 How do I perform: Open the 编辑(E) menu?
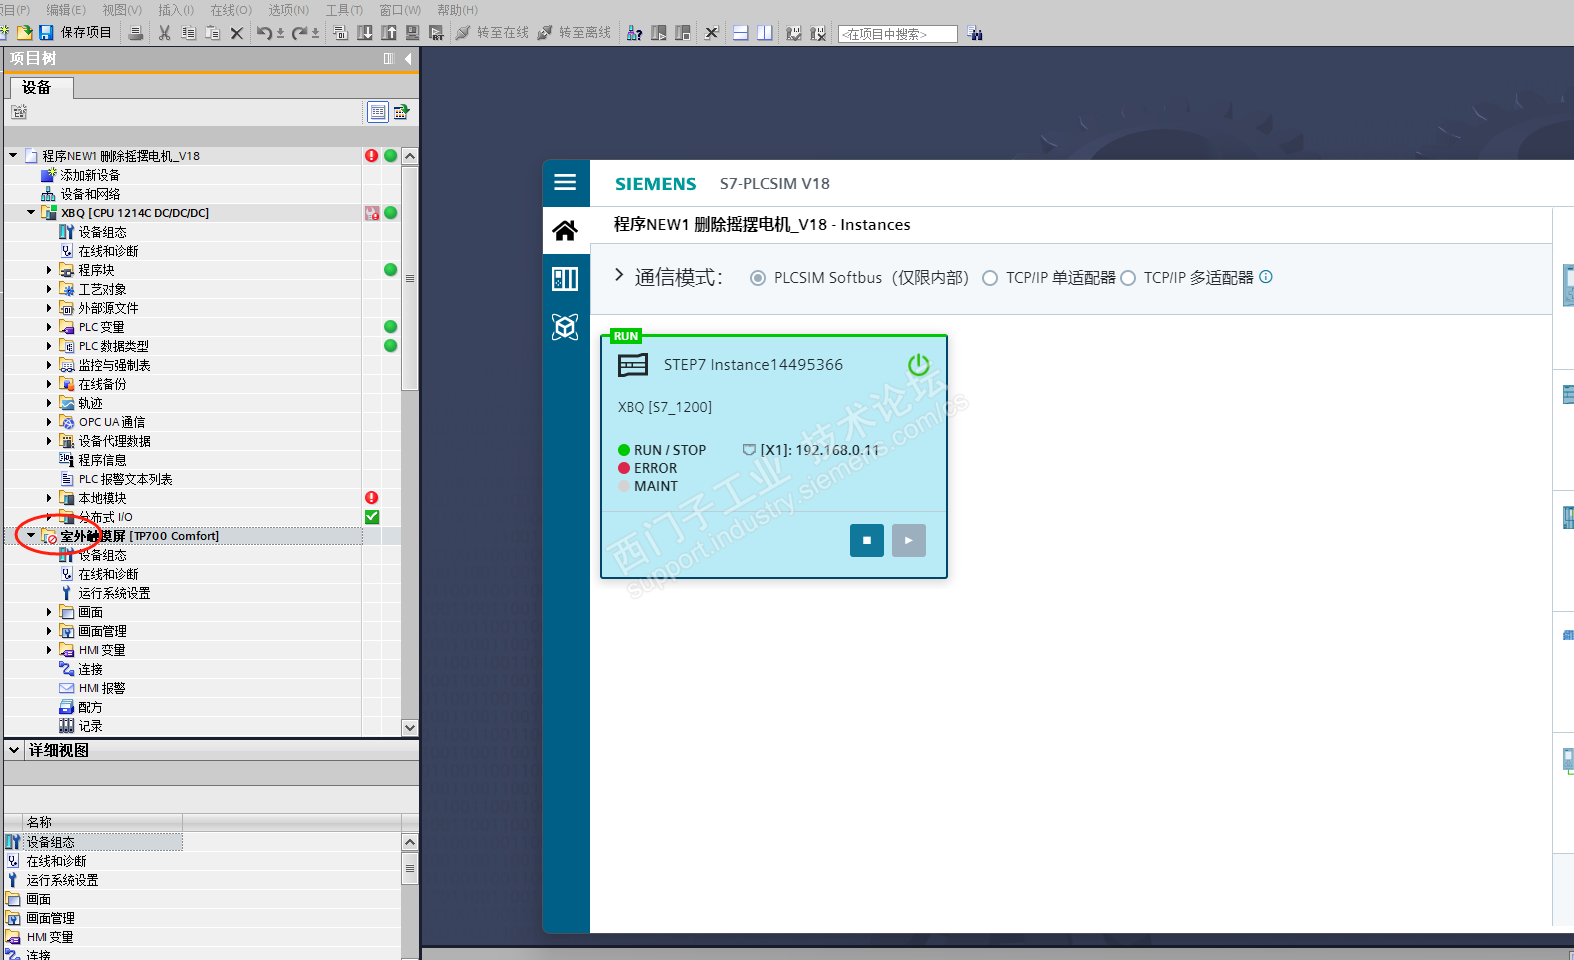(66, 10)
